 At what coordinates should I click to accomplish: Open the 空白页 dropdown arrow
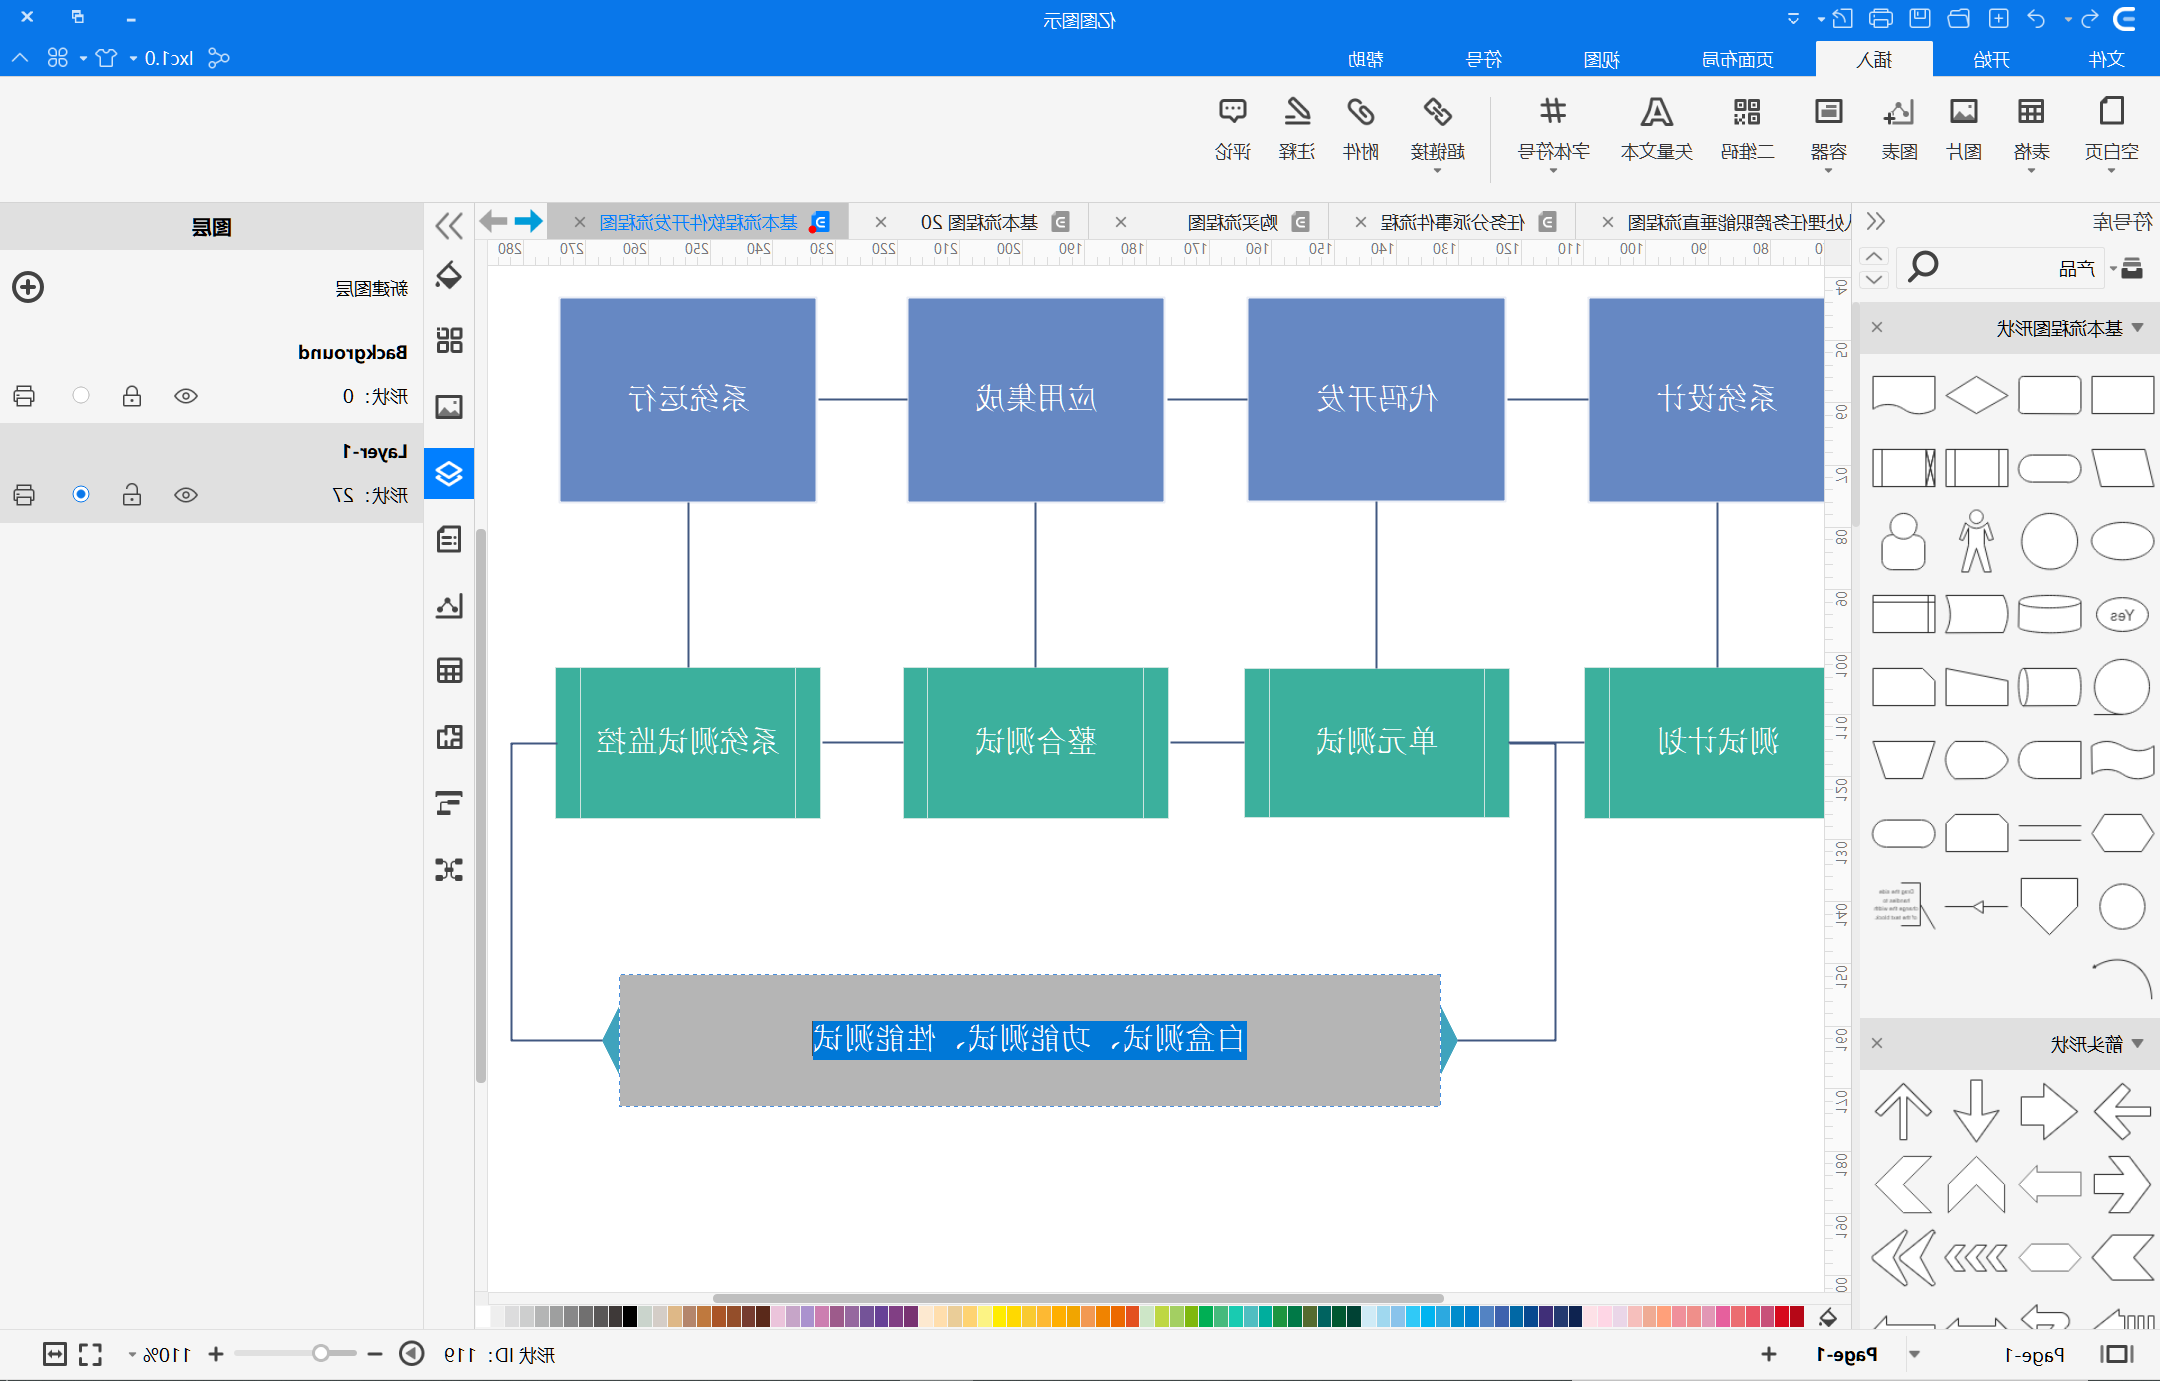(x=2111, y=171)
